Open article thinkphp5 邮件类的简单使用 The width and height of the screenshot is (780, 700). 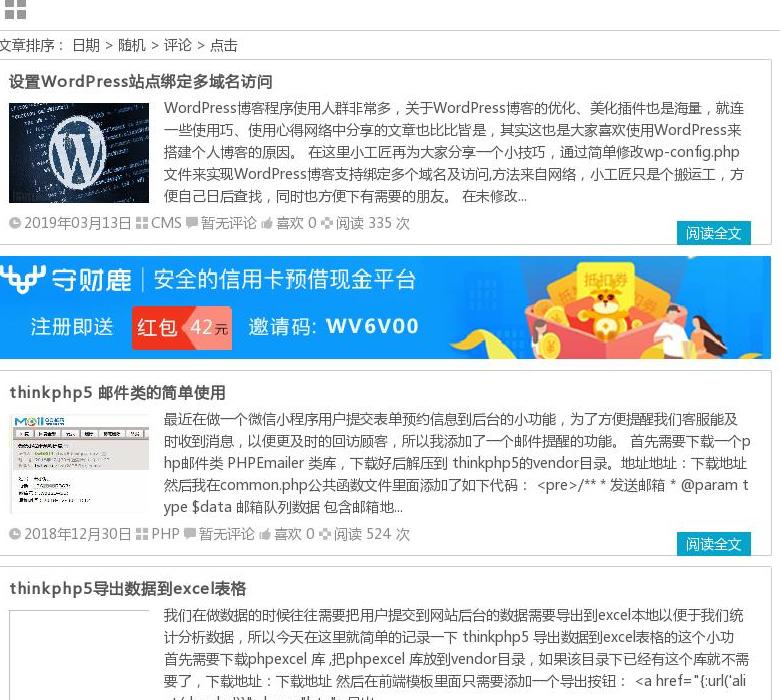117,393
